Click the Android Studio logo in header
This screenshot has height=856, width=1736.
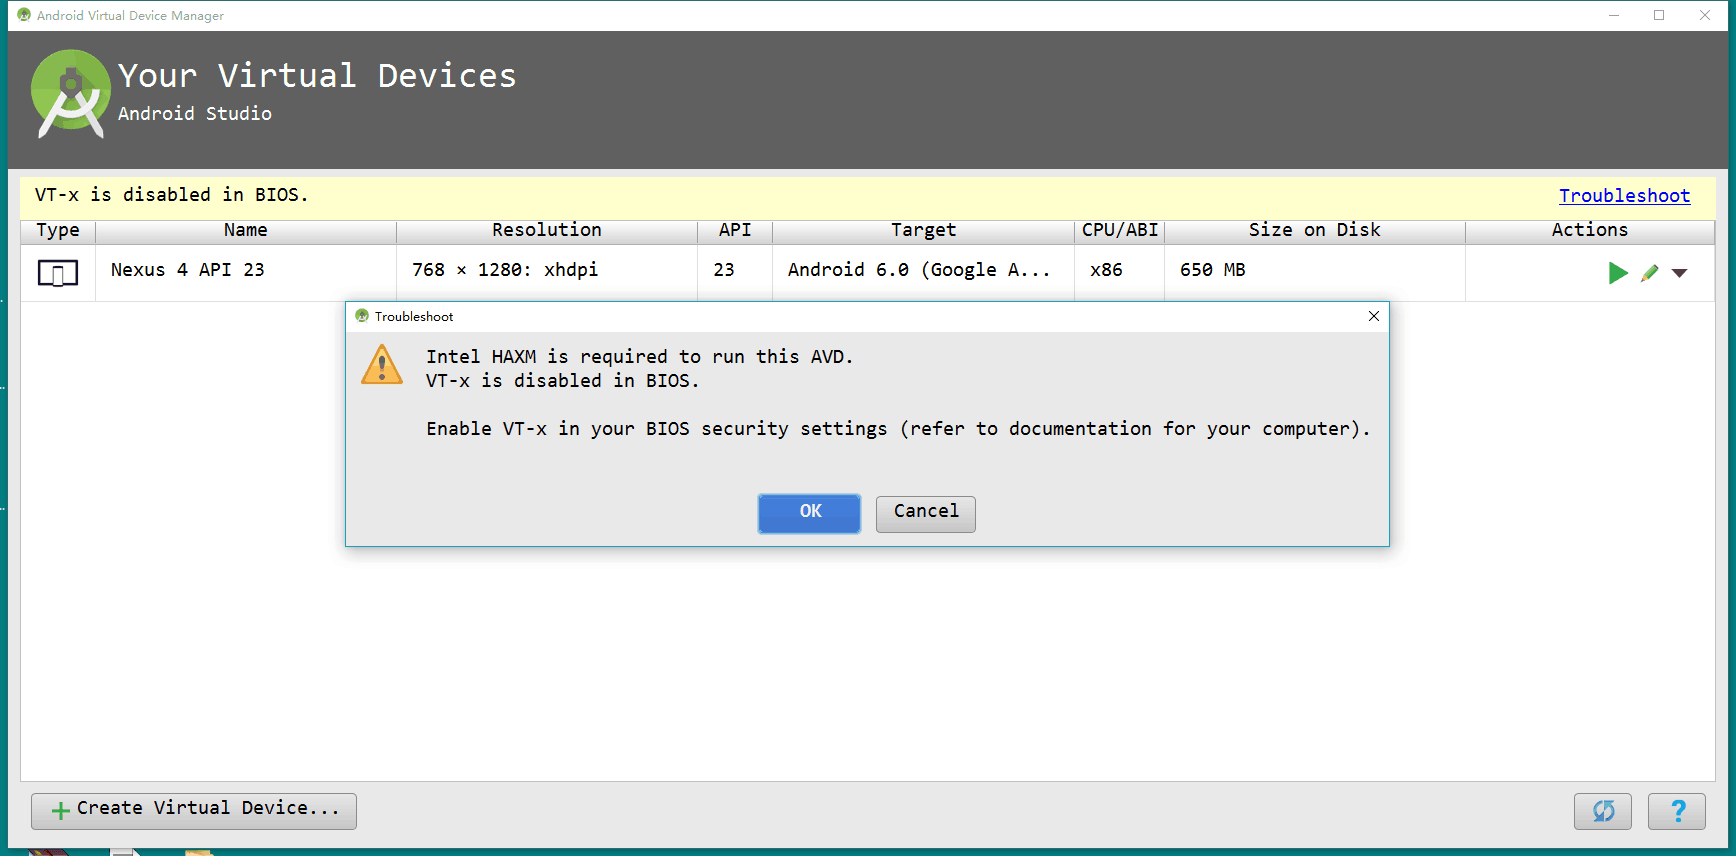[x=70, y=94]
